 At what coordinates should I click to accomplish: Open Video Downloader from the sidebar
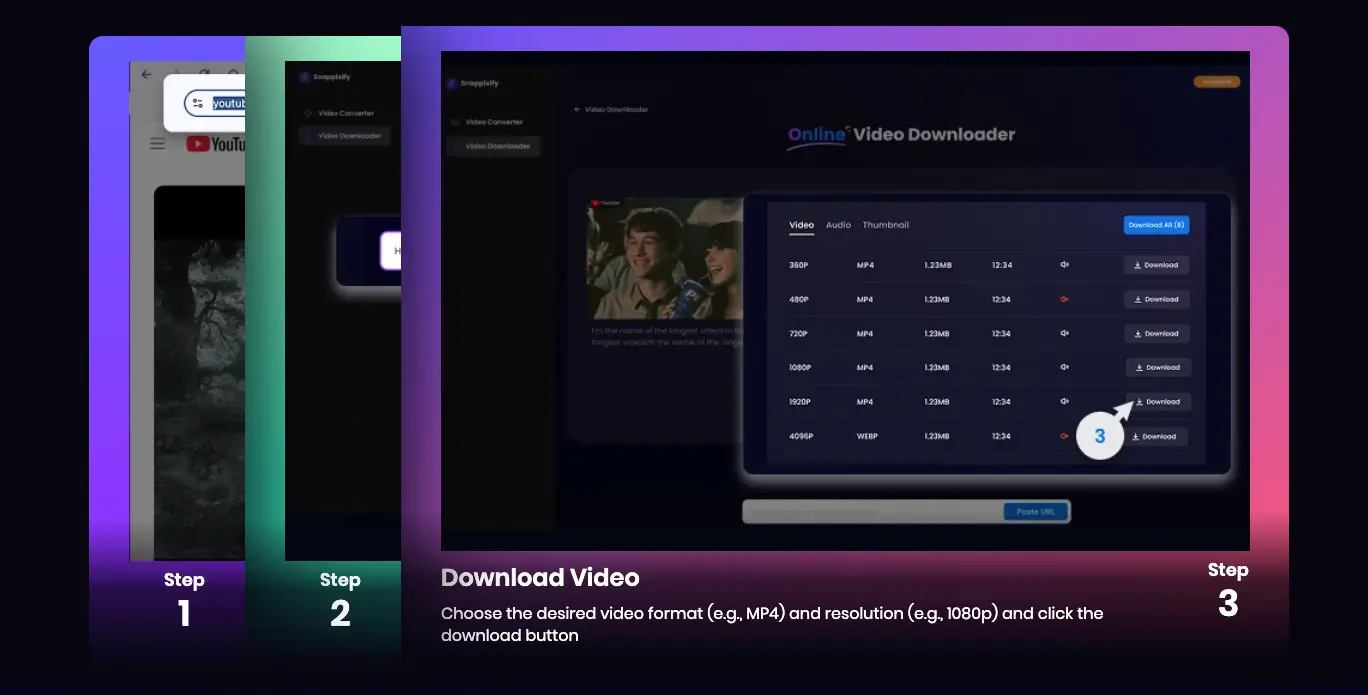click(x=493, y=146)
